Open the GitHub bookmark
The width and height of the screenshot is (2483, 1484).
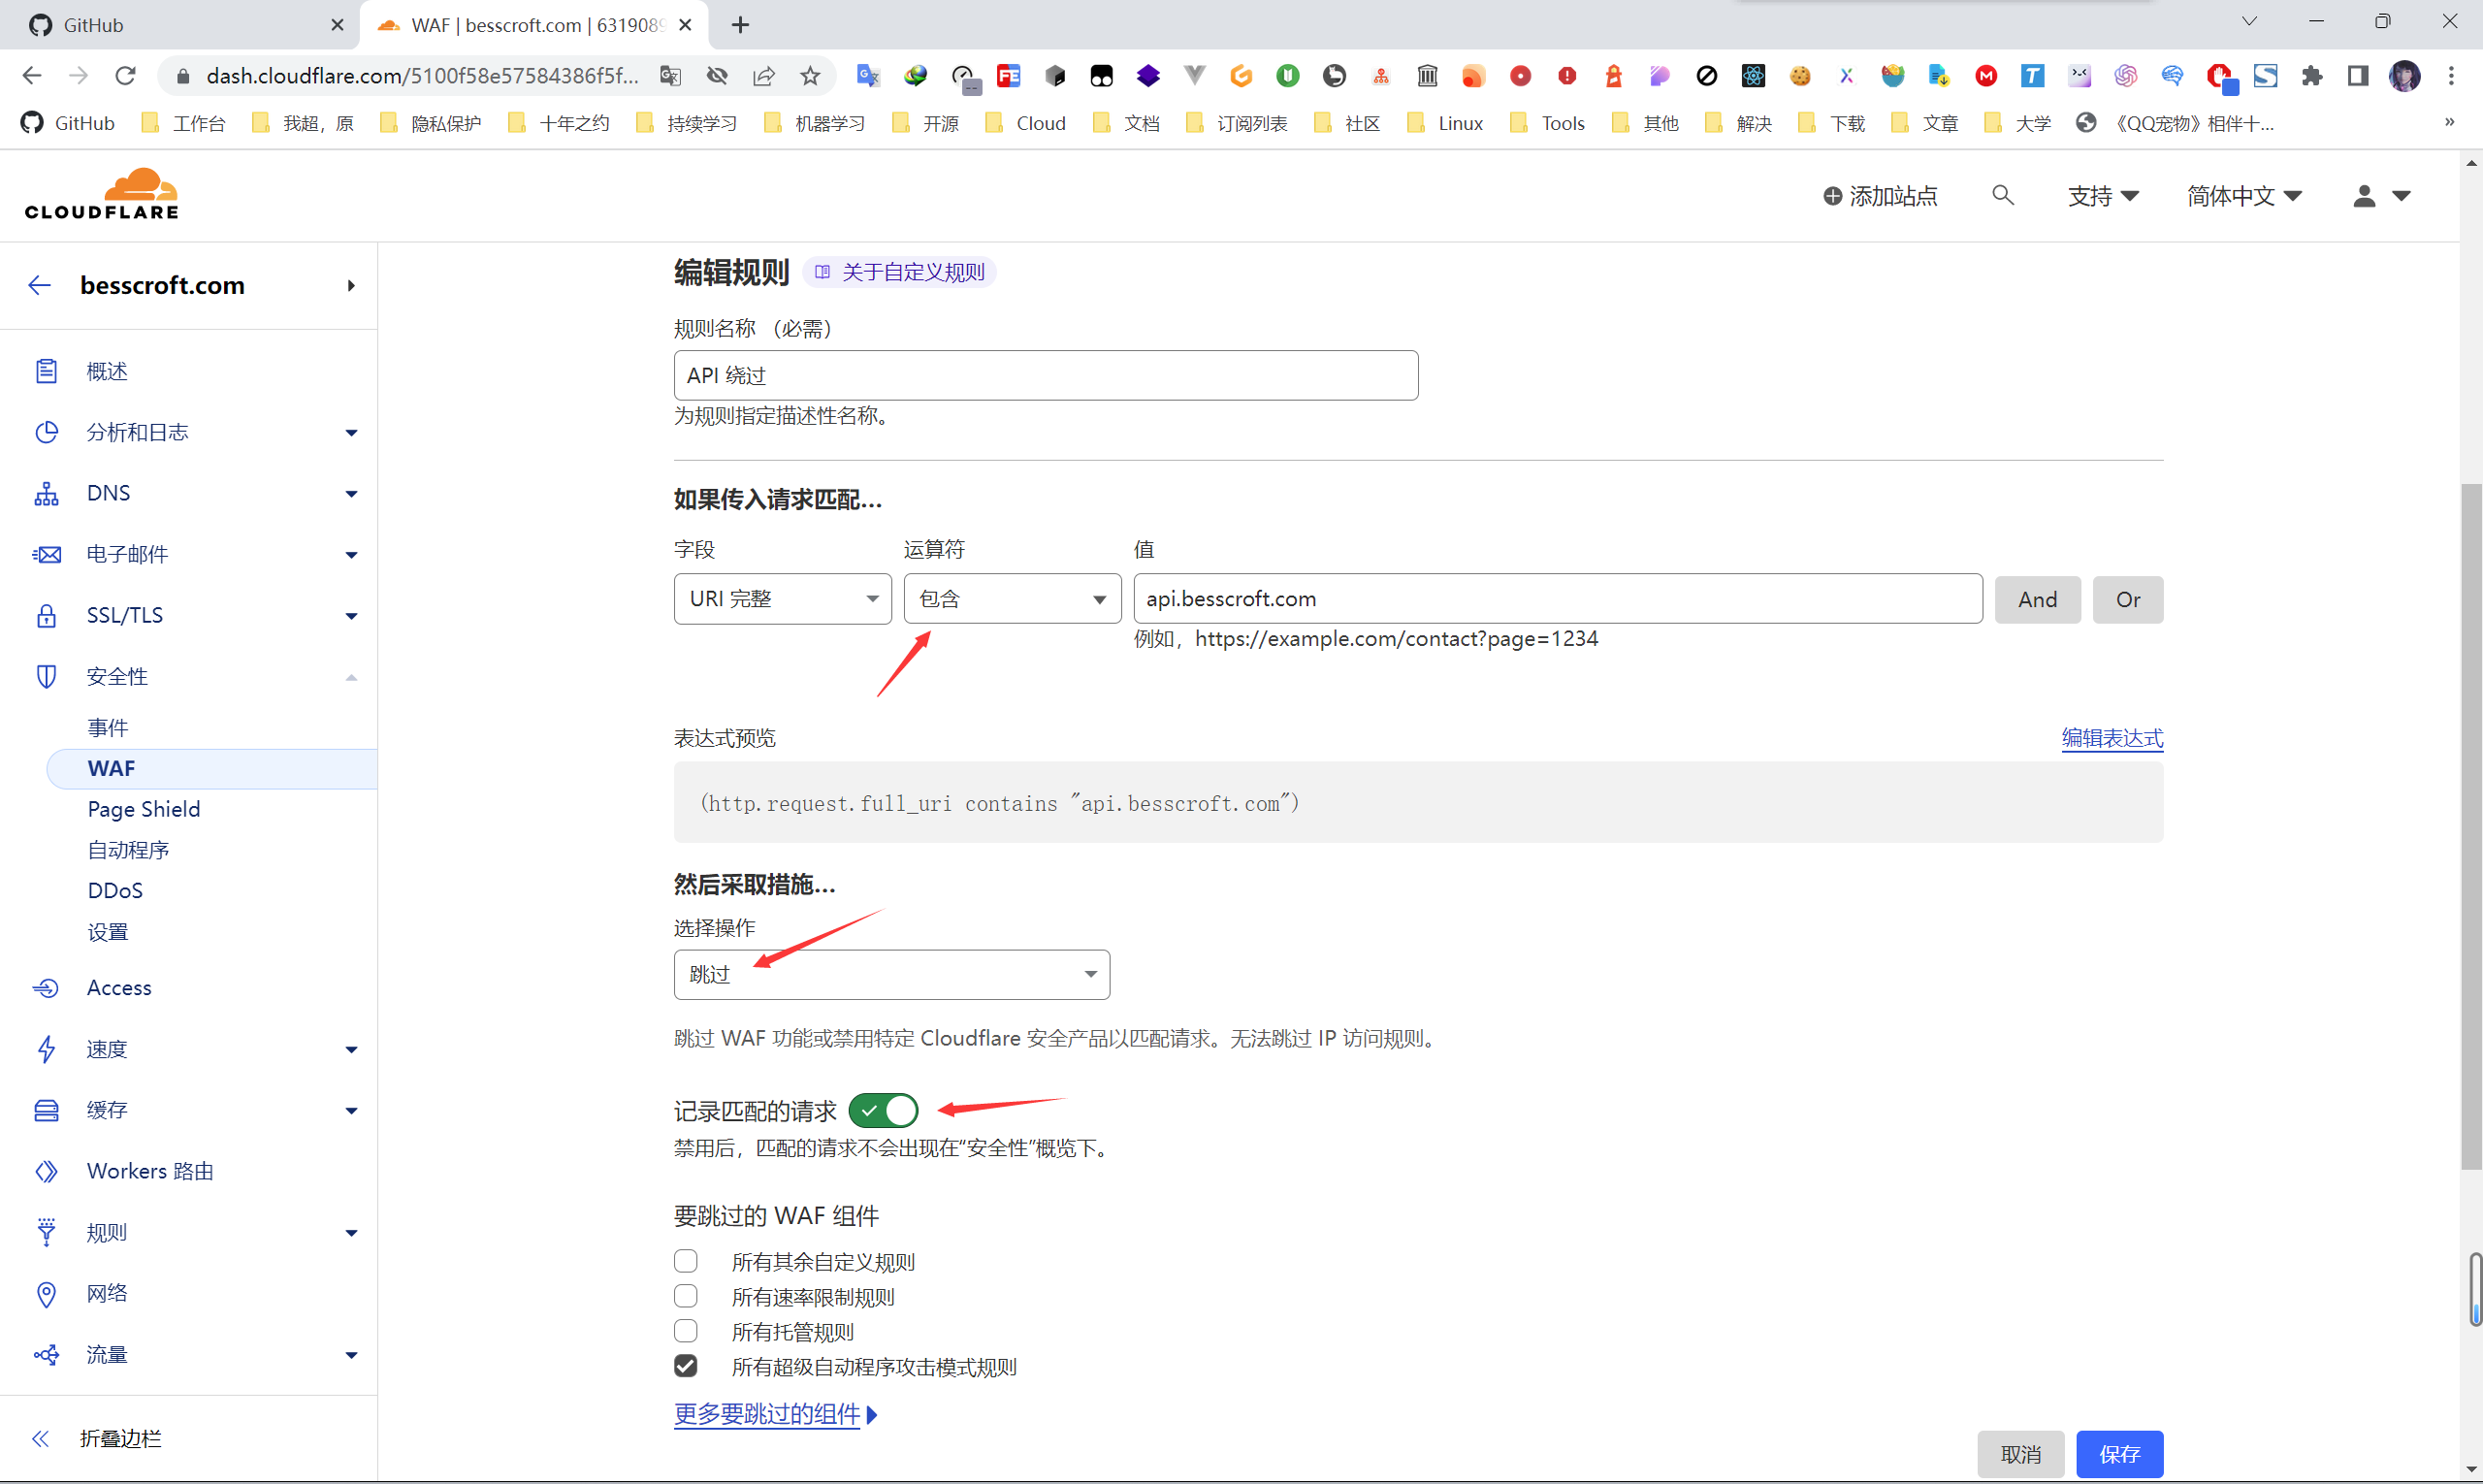(x=68, y=123)
